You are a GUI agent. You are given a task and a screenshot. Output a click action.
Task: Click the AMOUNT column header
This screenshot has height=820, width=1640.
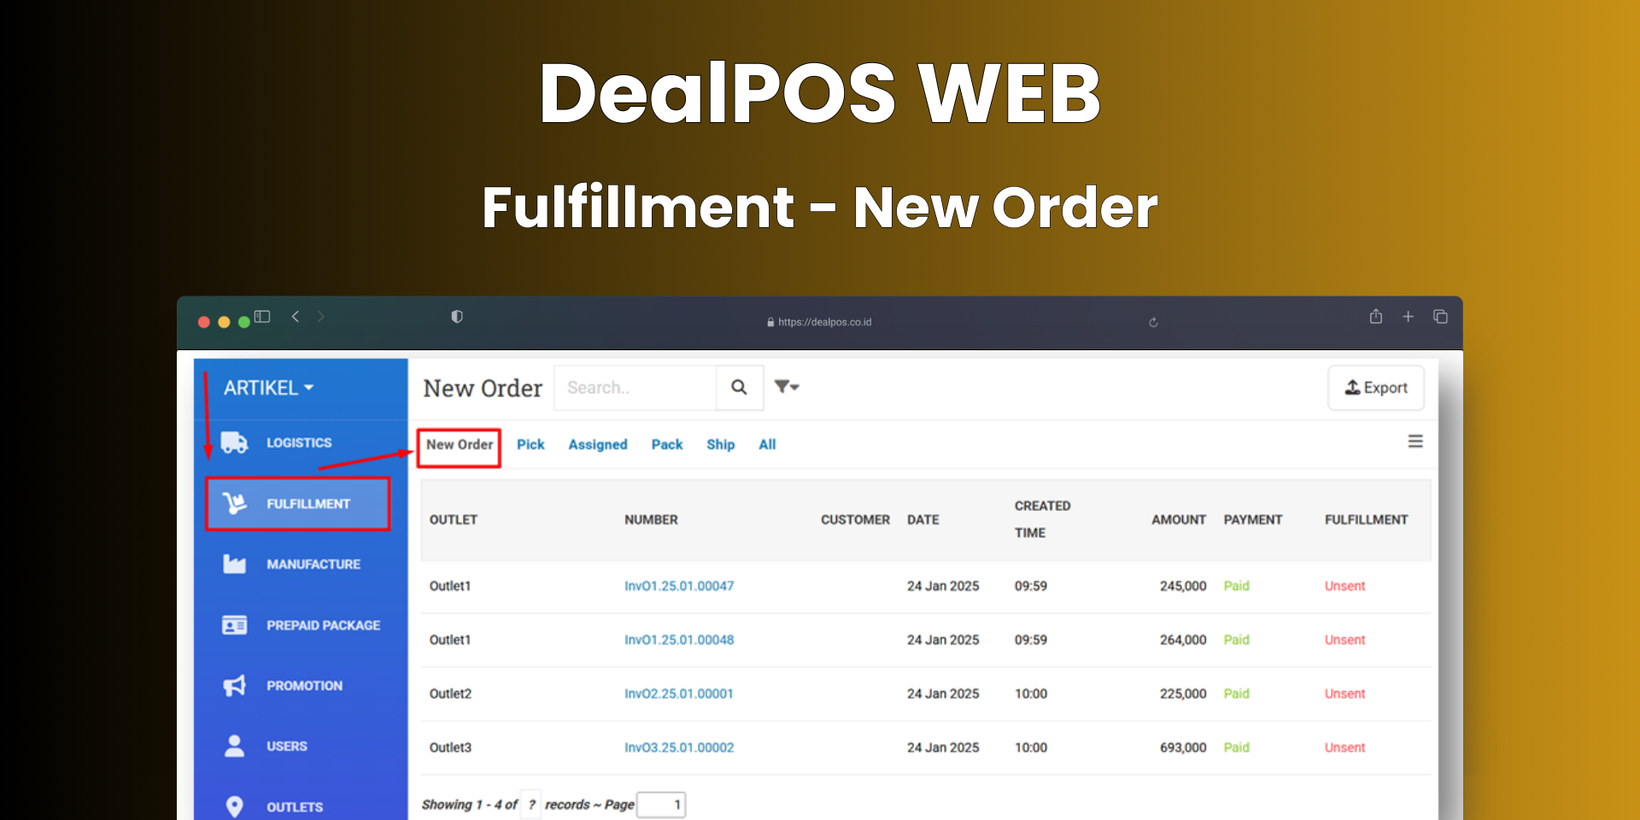1178,520
